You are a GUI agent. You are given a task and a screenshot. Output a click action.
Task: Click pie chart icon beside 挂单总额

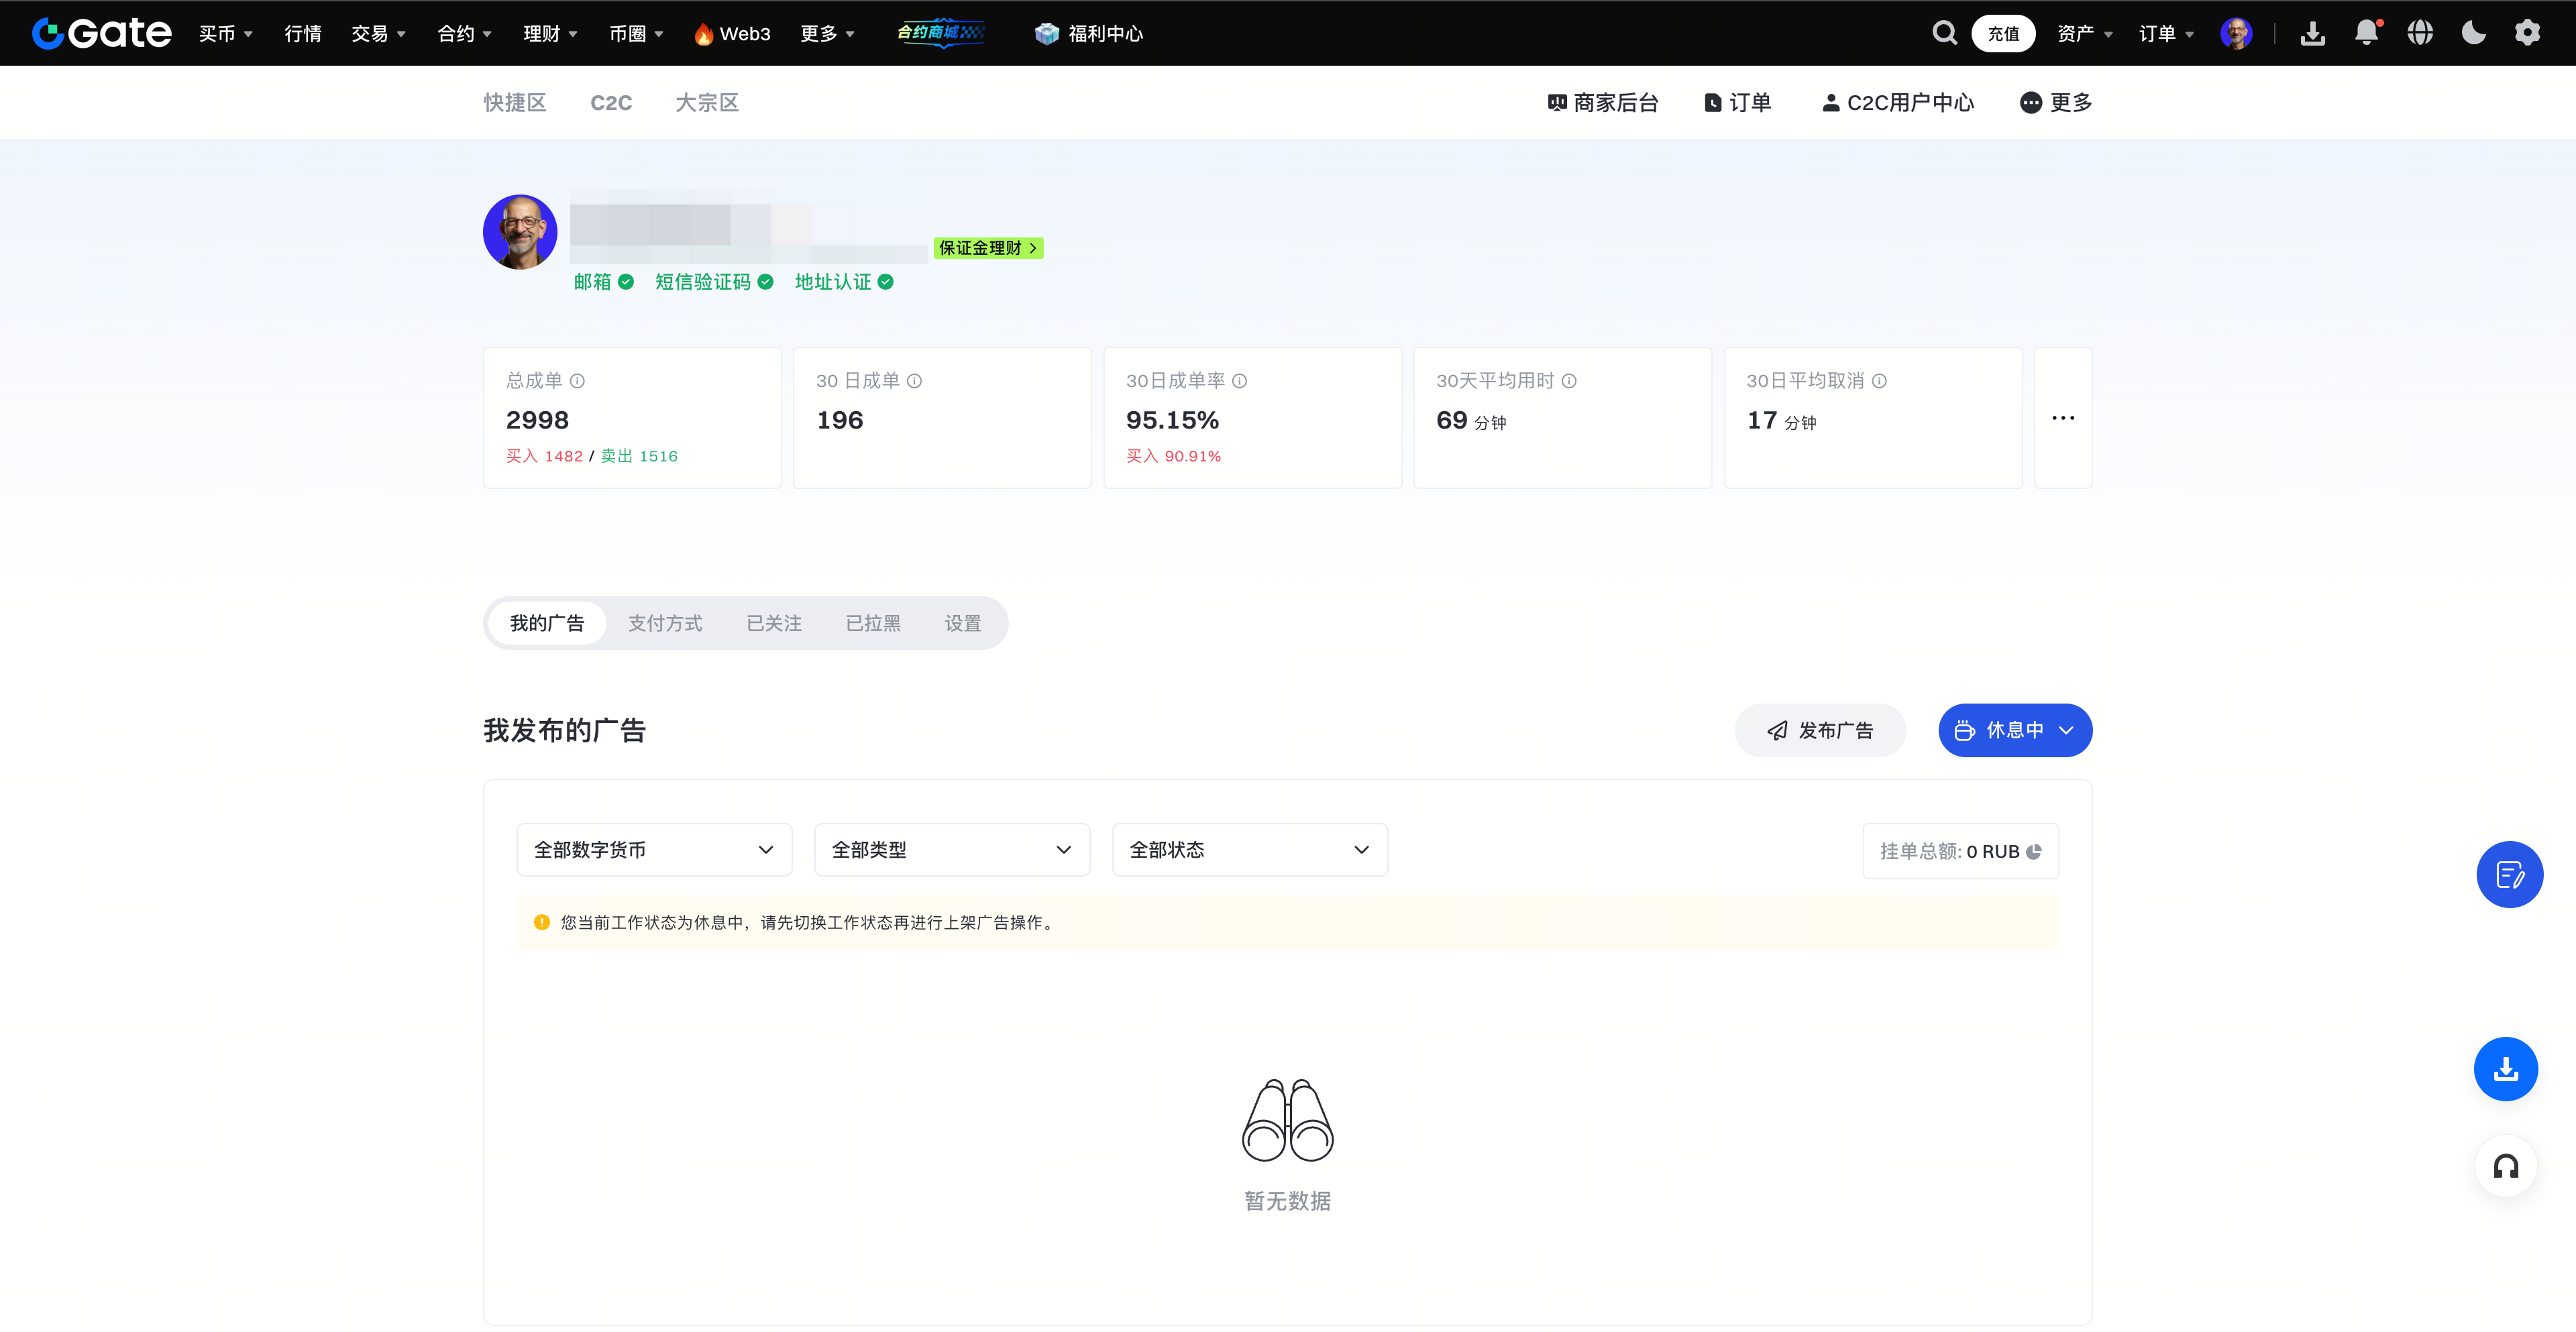click(2034, 851)
